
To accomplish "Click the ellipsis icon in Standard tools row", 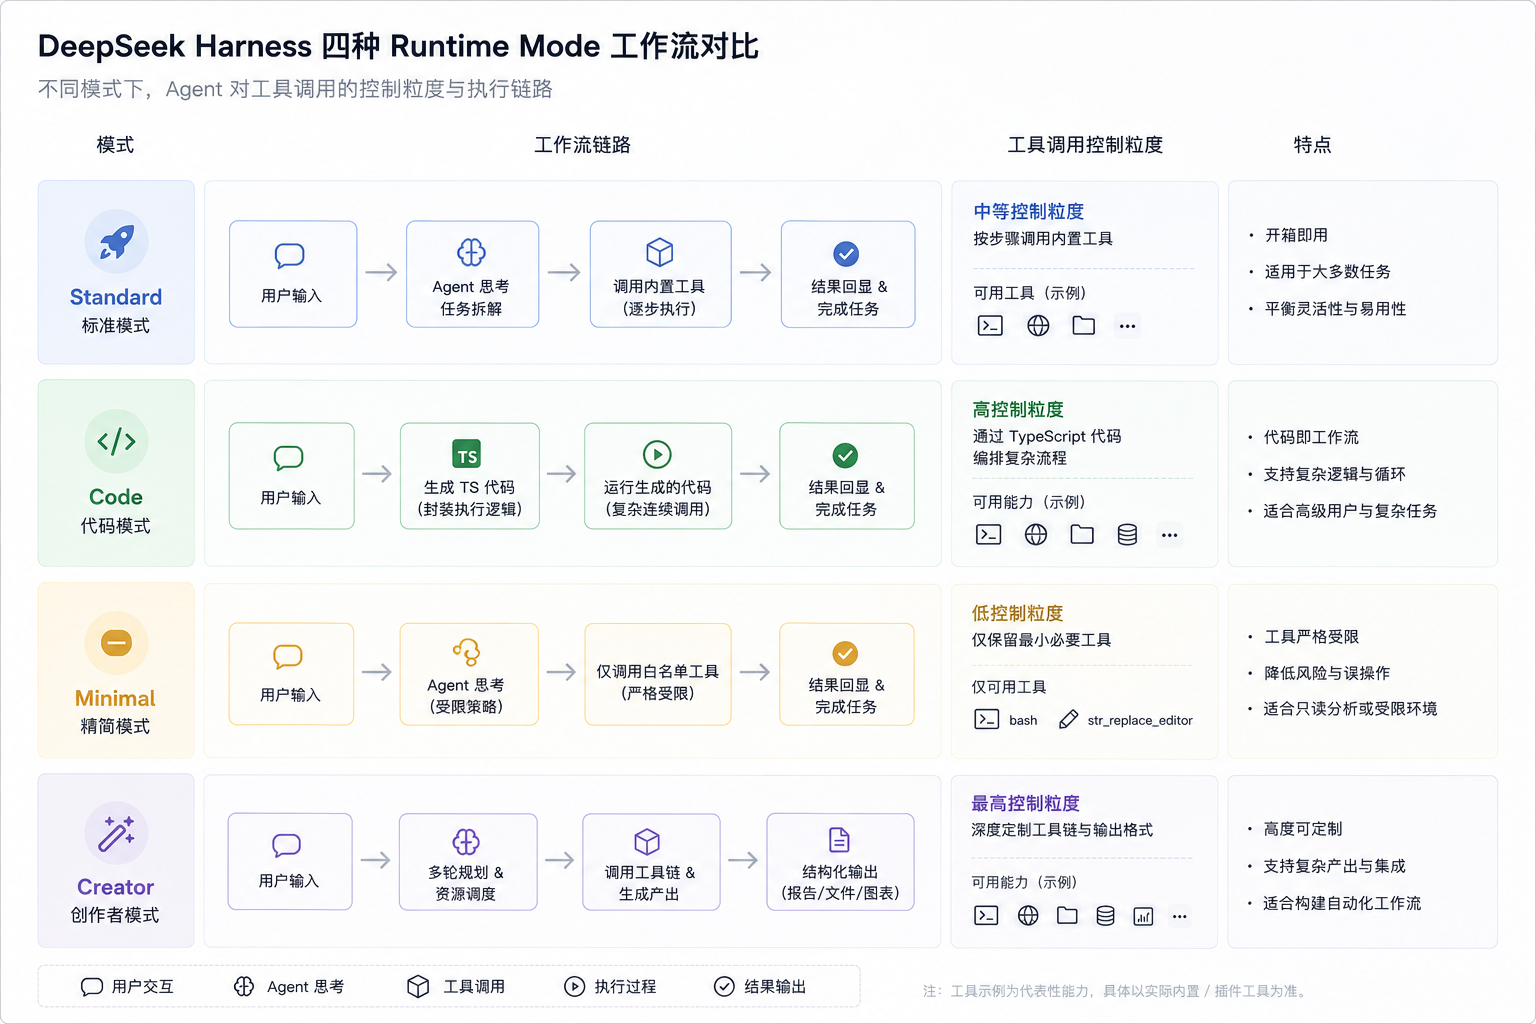I will pos(1127,326).
